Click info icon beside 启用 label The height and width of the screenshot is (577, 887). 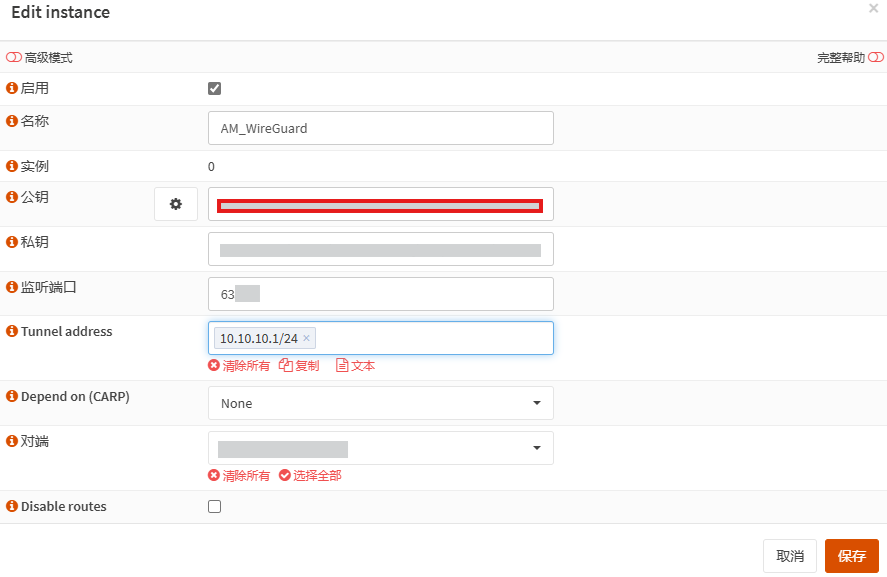pyautogui.click(x=12, y=88)
